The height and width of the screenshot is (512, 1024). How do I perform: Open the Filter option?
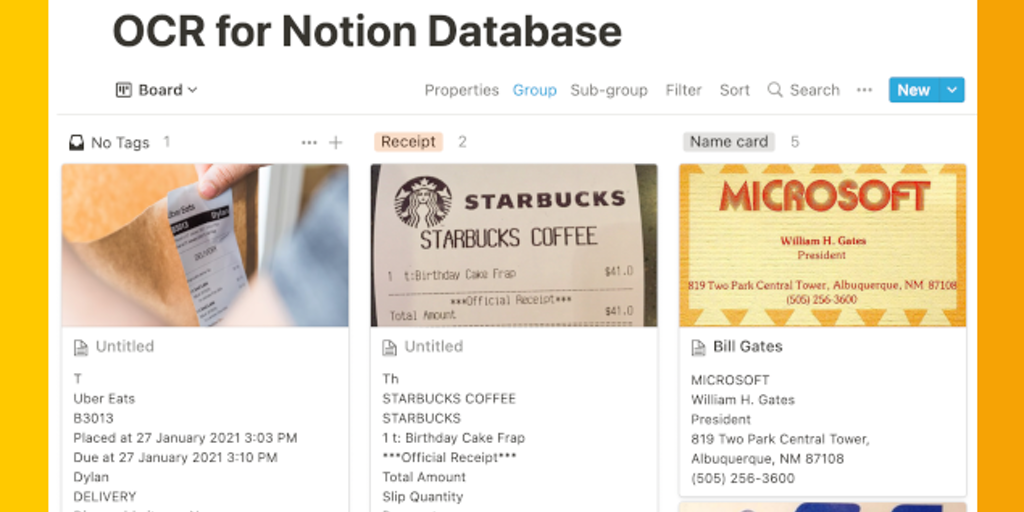[683, 90]
